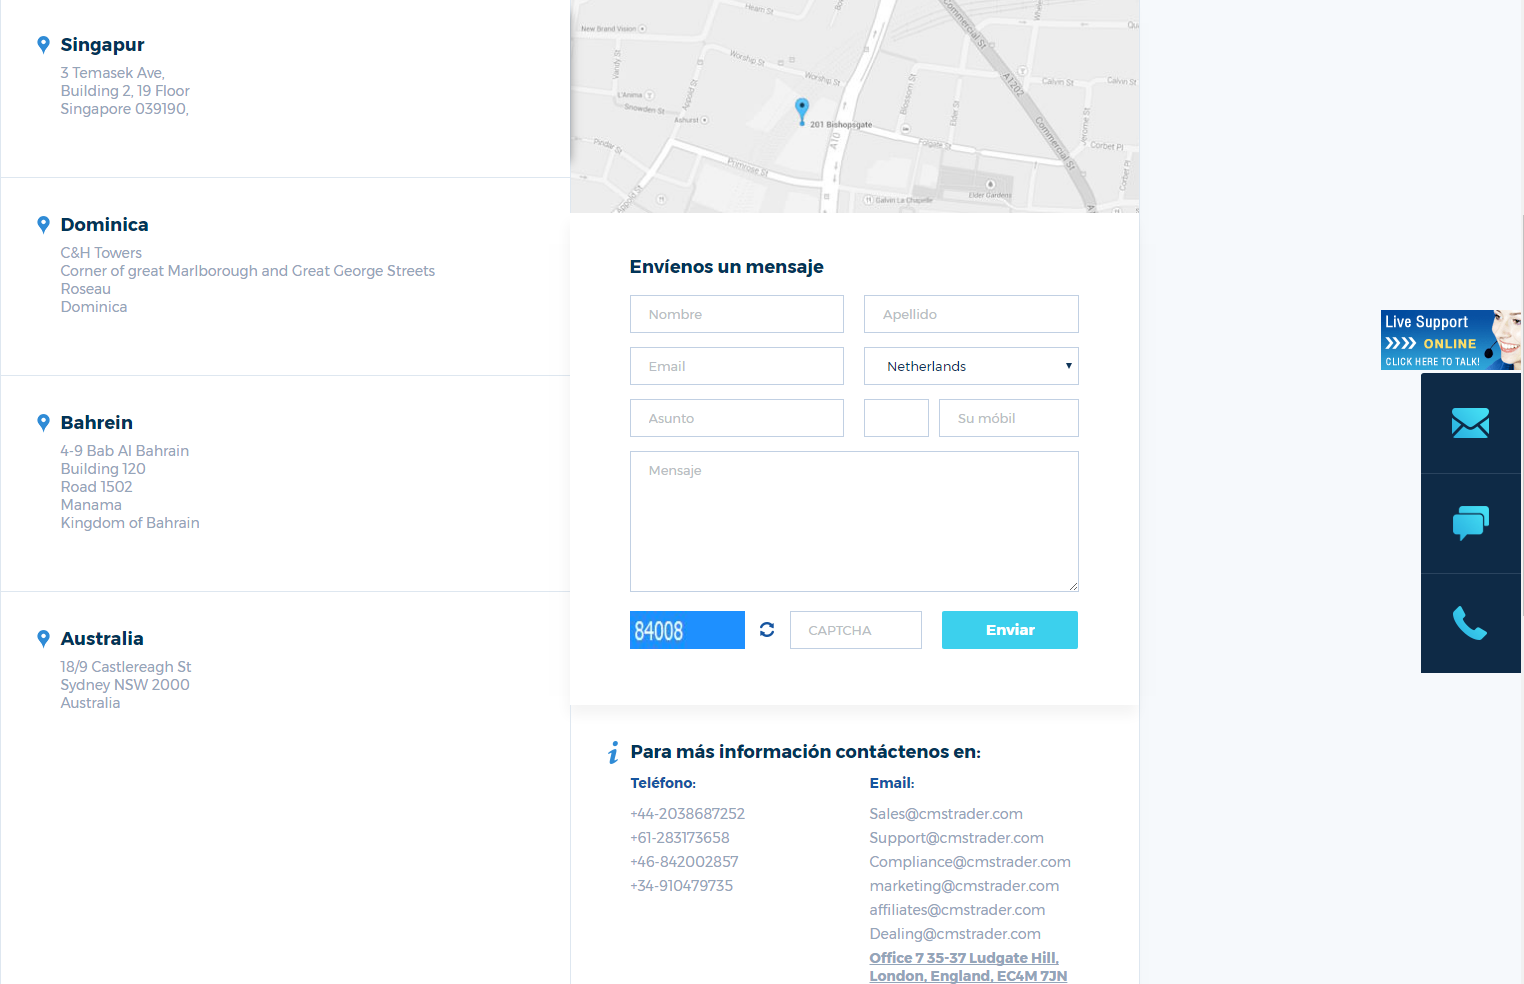Screen dimensions: 1524x984
Task: Click the Dominica heading
Action: click(104, 225)
